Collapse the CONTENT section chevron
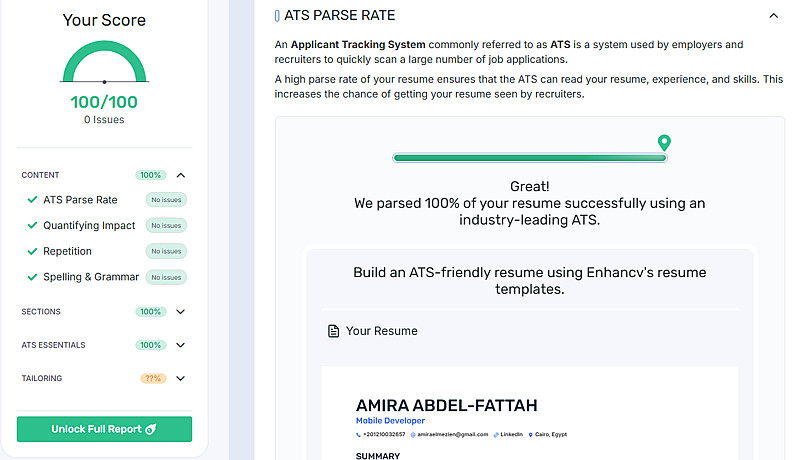 (181, 175)
